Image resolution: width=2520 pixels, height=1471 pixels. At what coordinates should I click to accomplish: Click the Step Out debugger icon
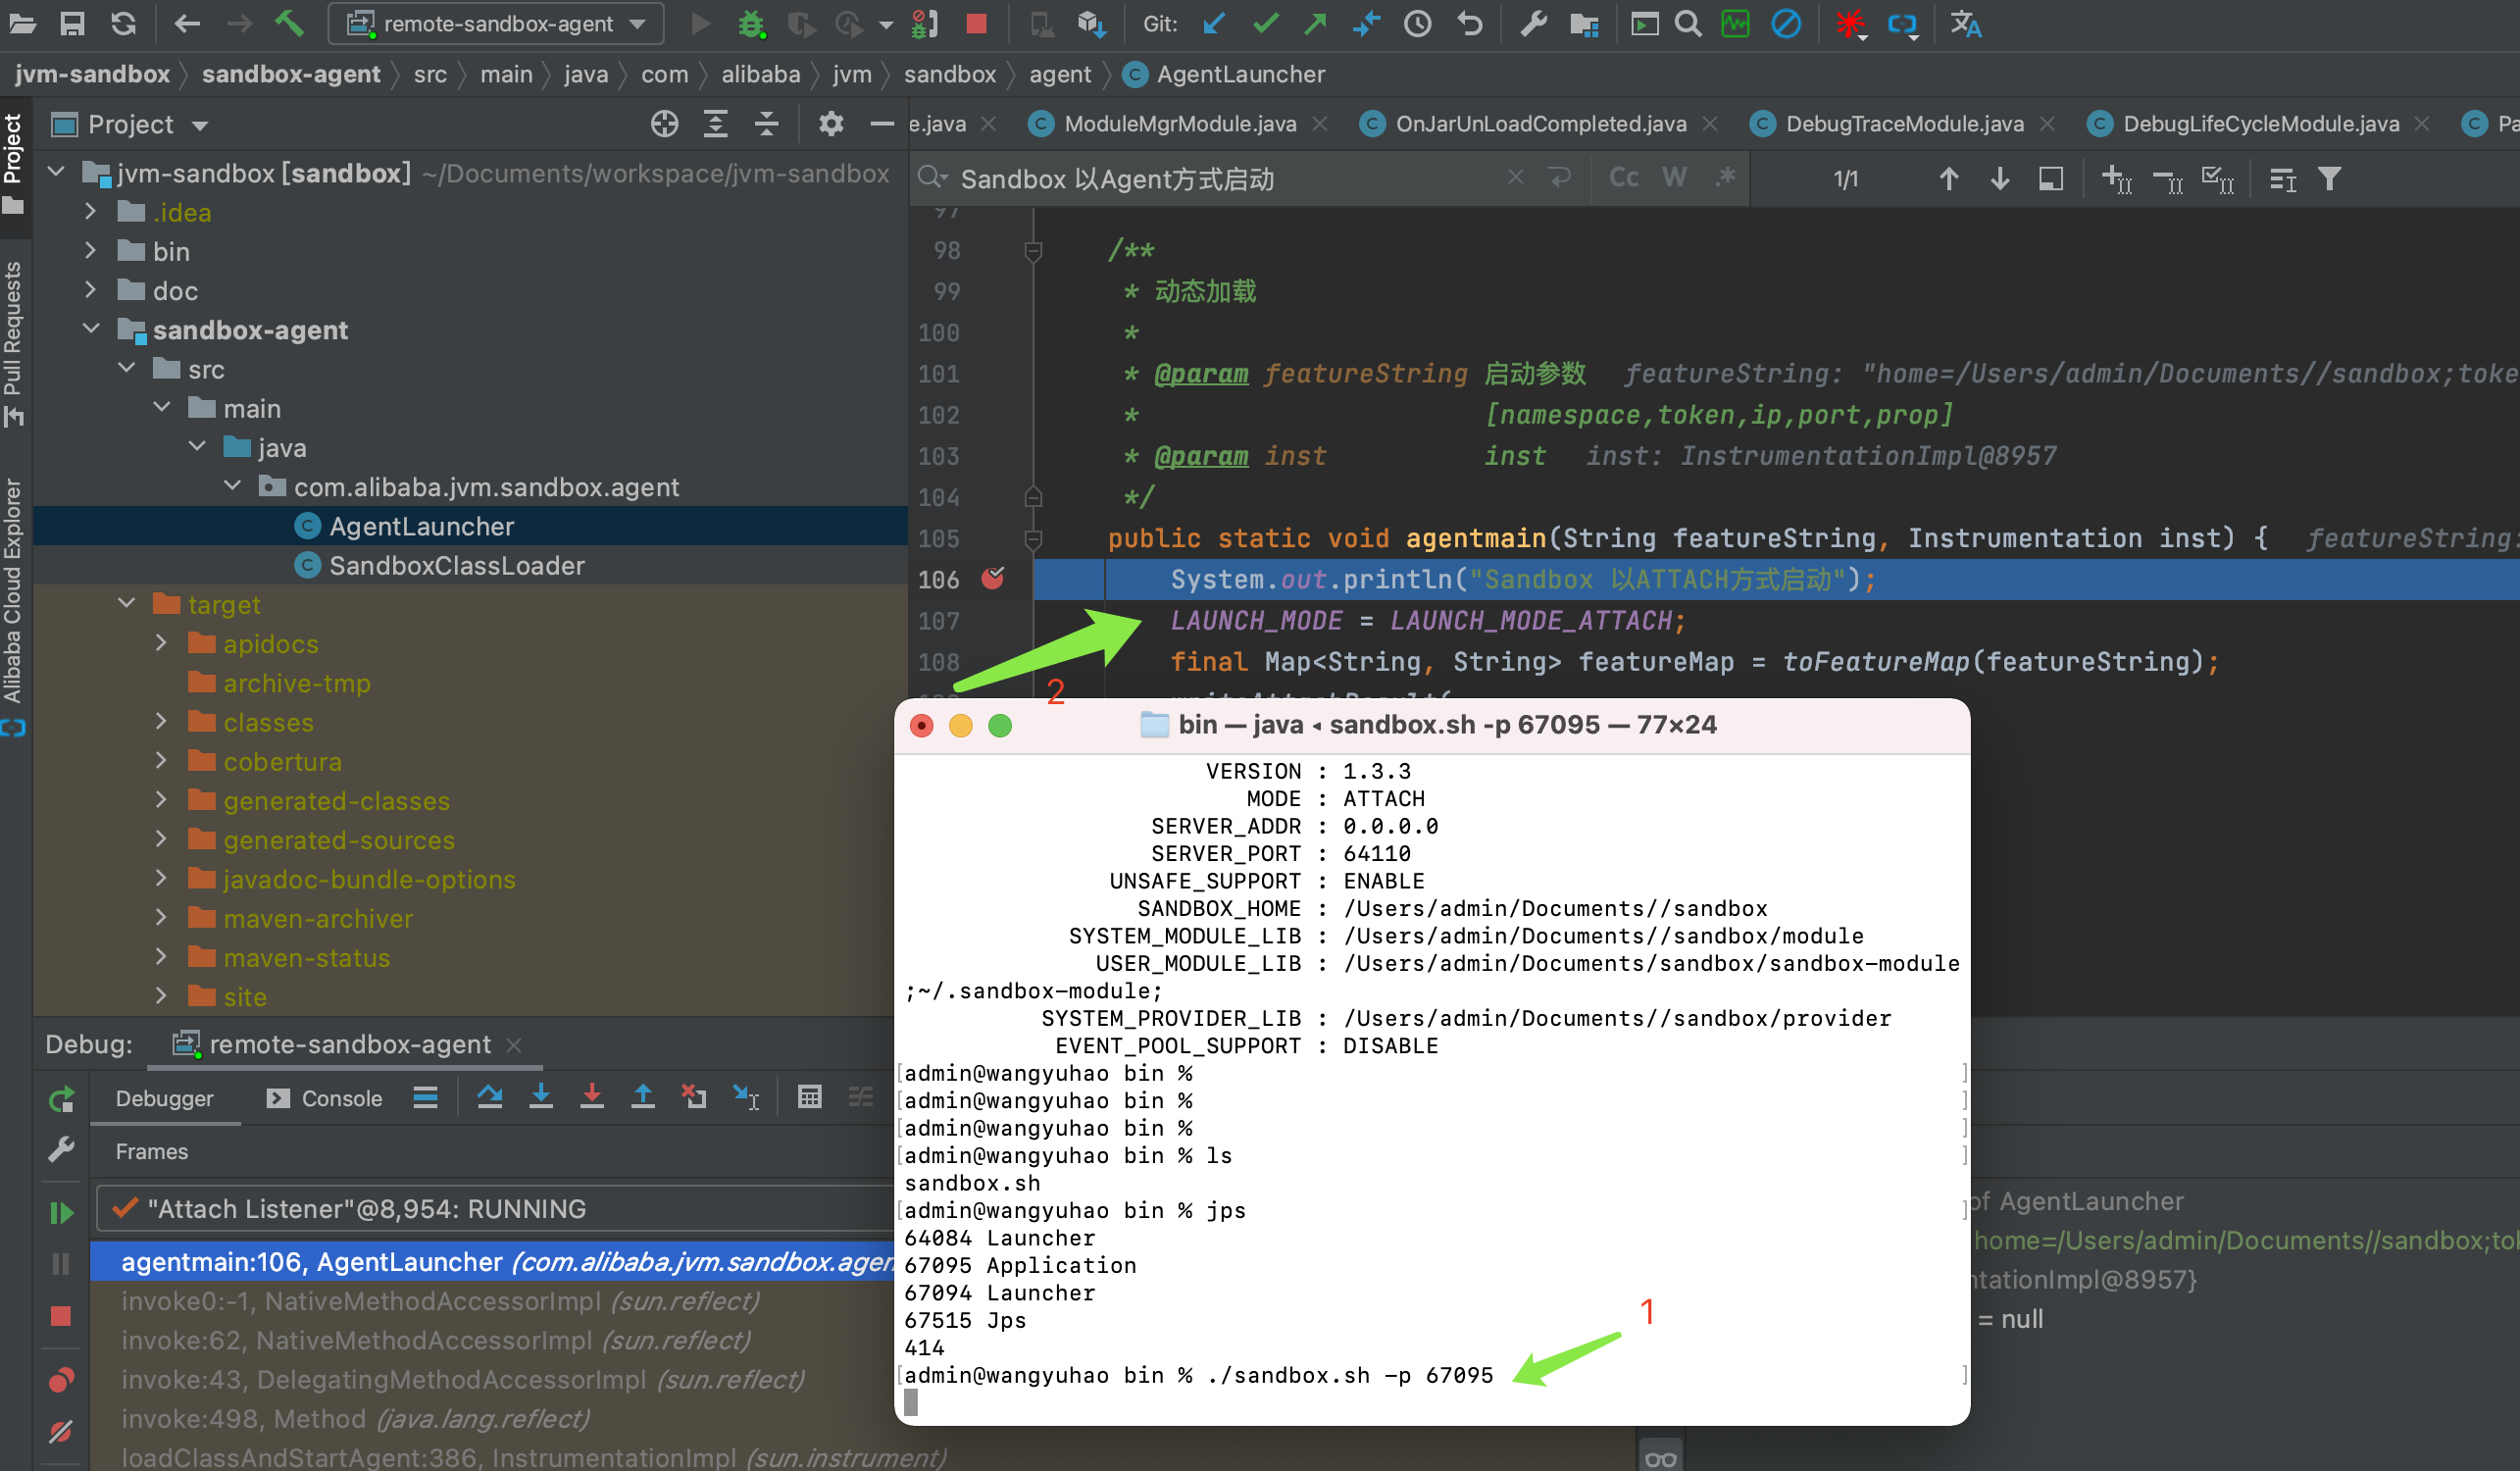643,1097
